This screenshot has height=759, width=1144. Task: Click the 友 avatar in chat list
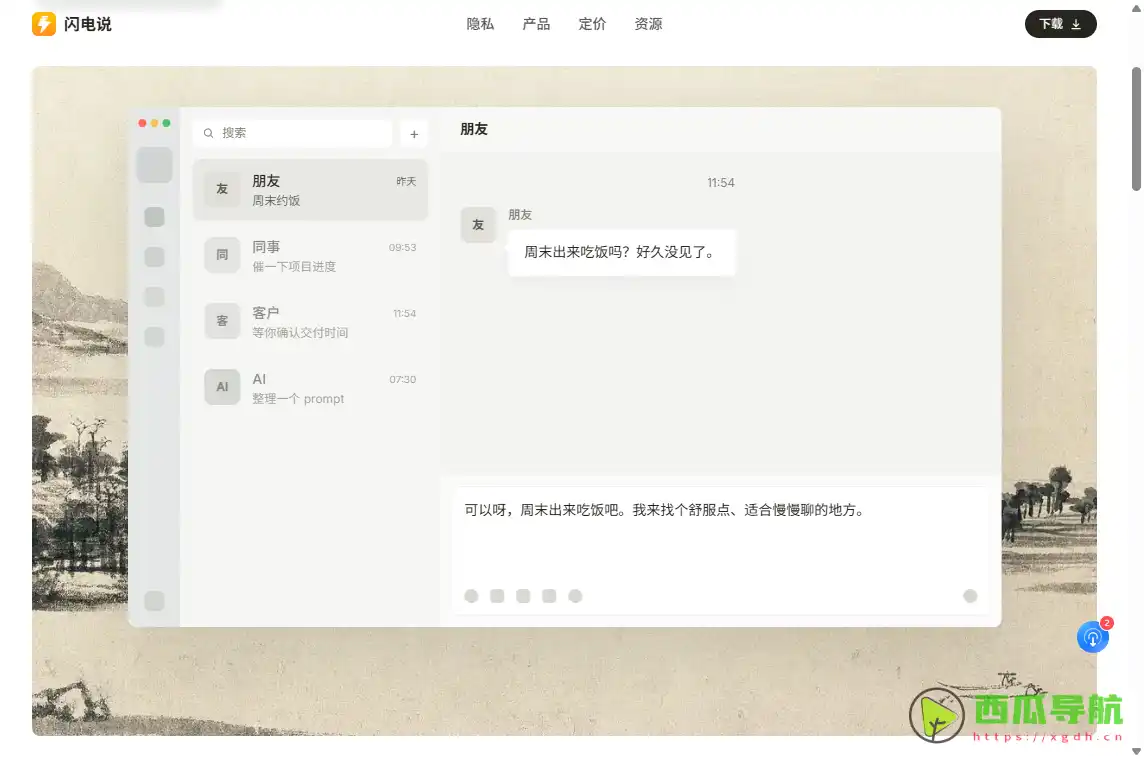click(222, 189)
